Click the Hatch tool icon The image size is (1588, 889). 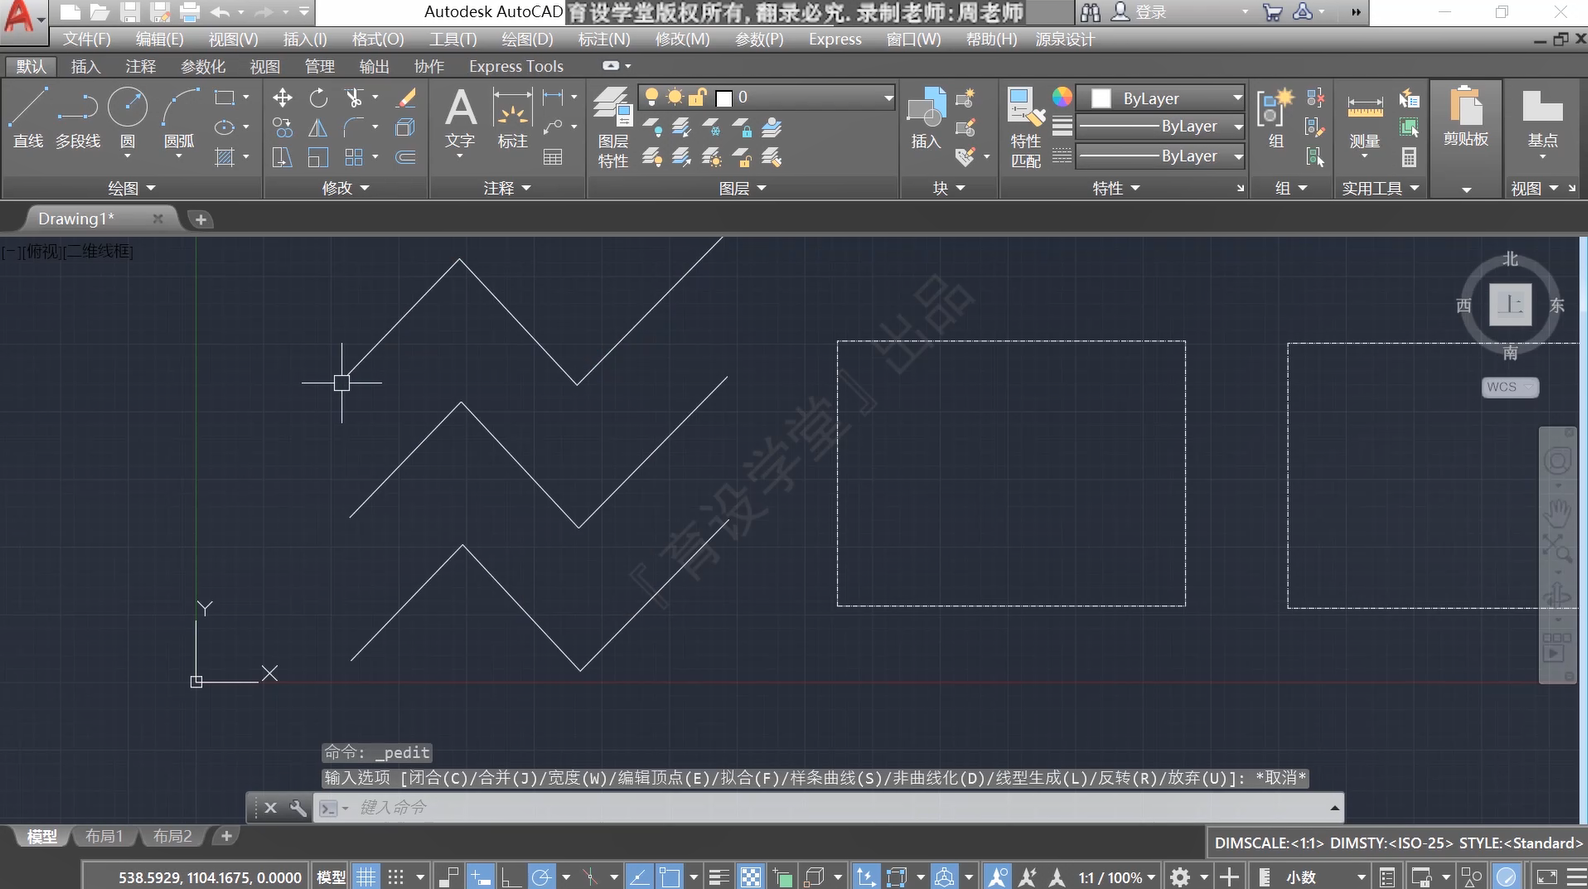(225, 157)
